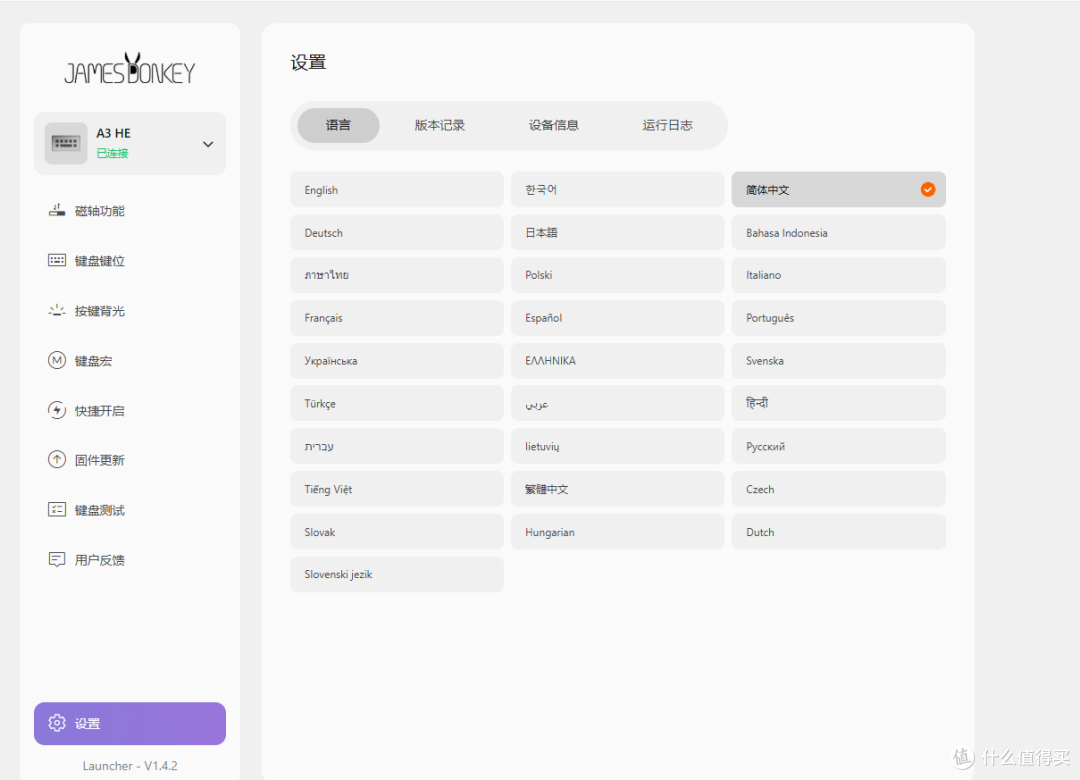Choose ΕΛΛΗΝΙΚΑ Greek language option
The width and height of the screenshot is (1080, 780).
pos(618,360)
